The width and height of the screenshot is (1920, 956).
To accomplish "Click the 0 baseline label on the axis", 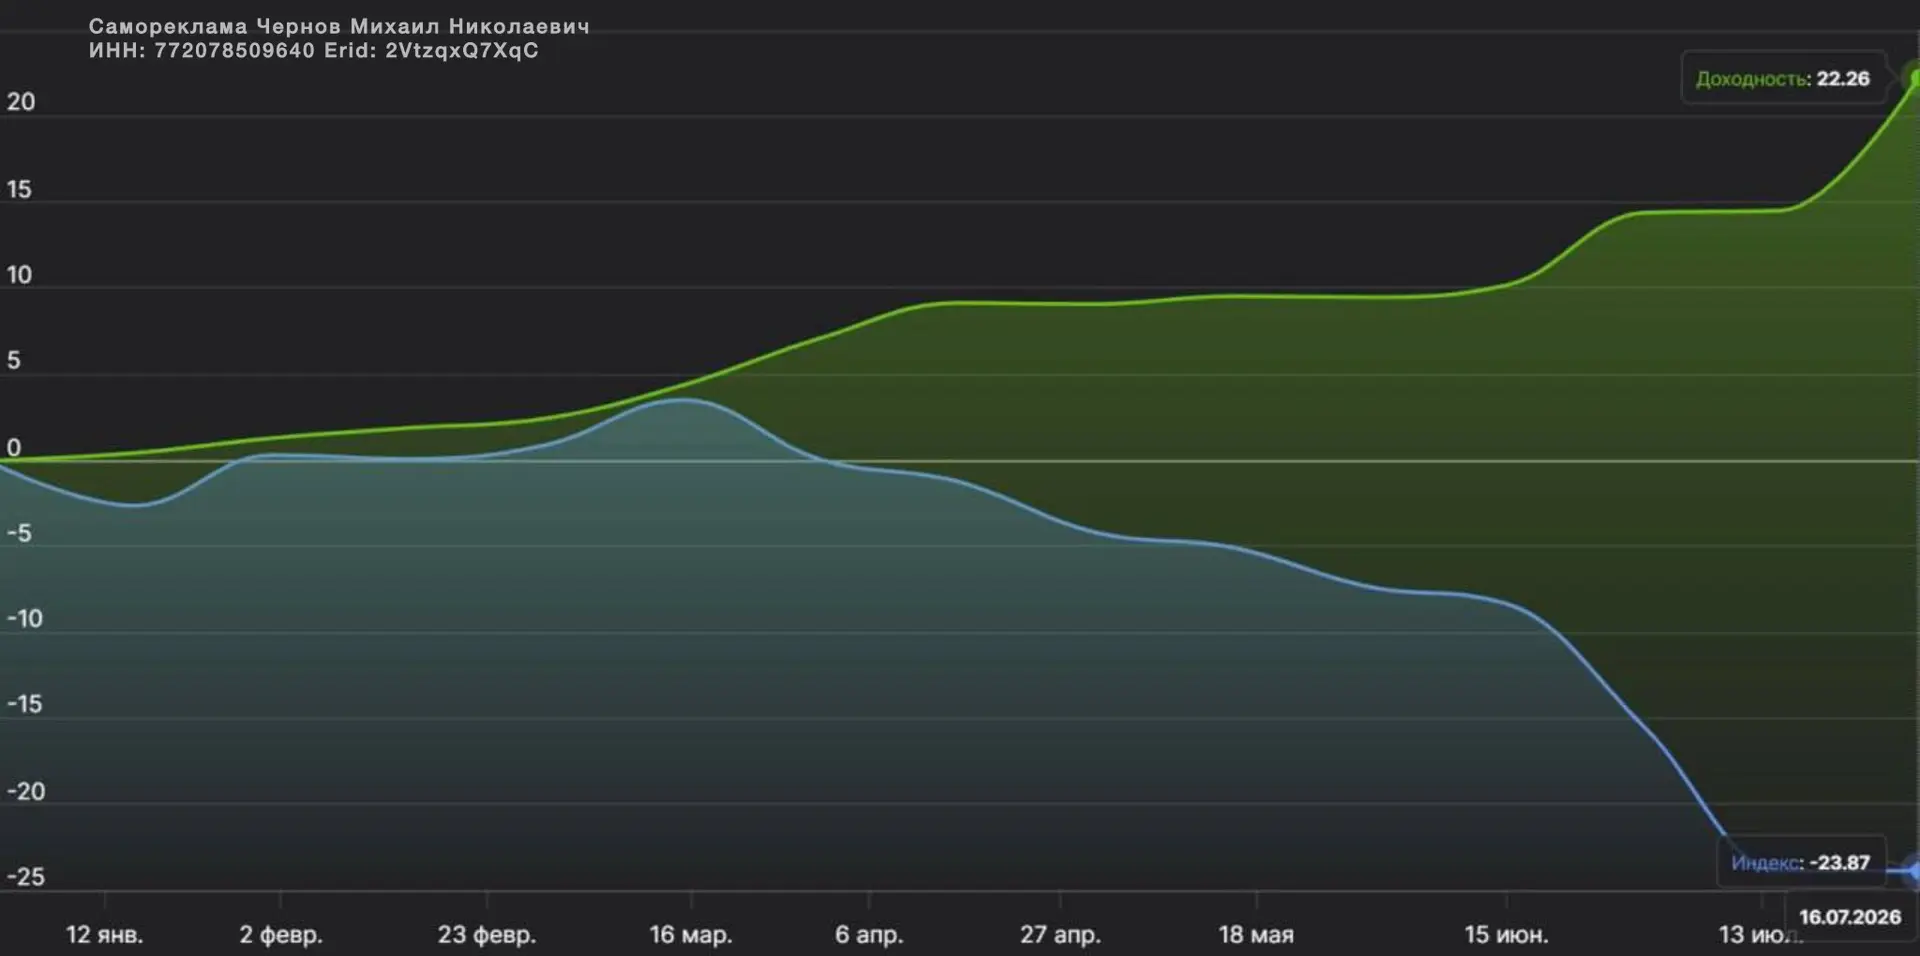I will [14, 448].
